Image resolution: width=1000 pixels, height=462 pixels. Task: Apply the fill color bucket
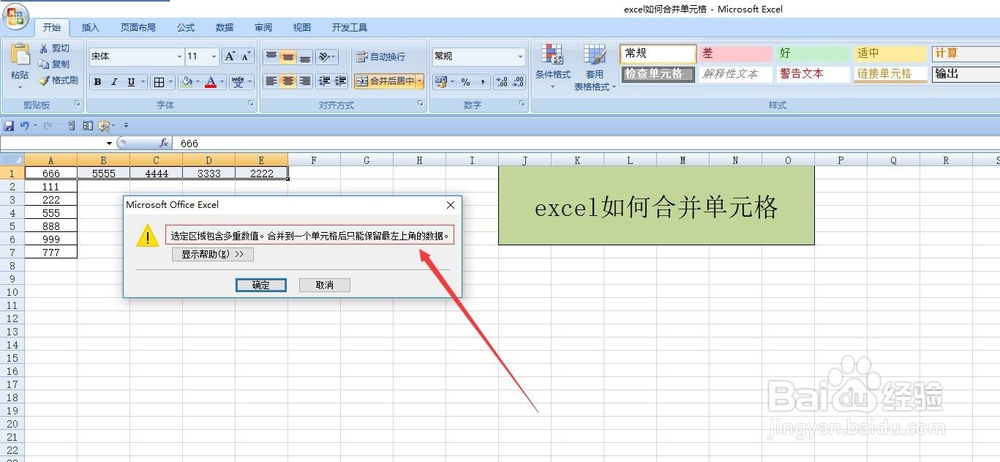click(x=186, y=82)
